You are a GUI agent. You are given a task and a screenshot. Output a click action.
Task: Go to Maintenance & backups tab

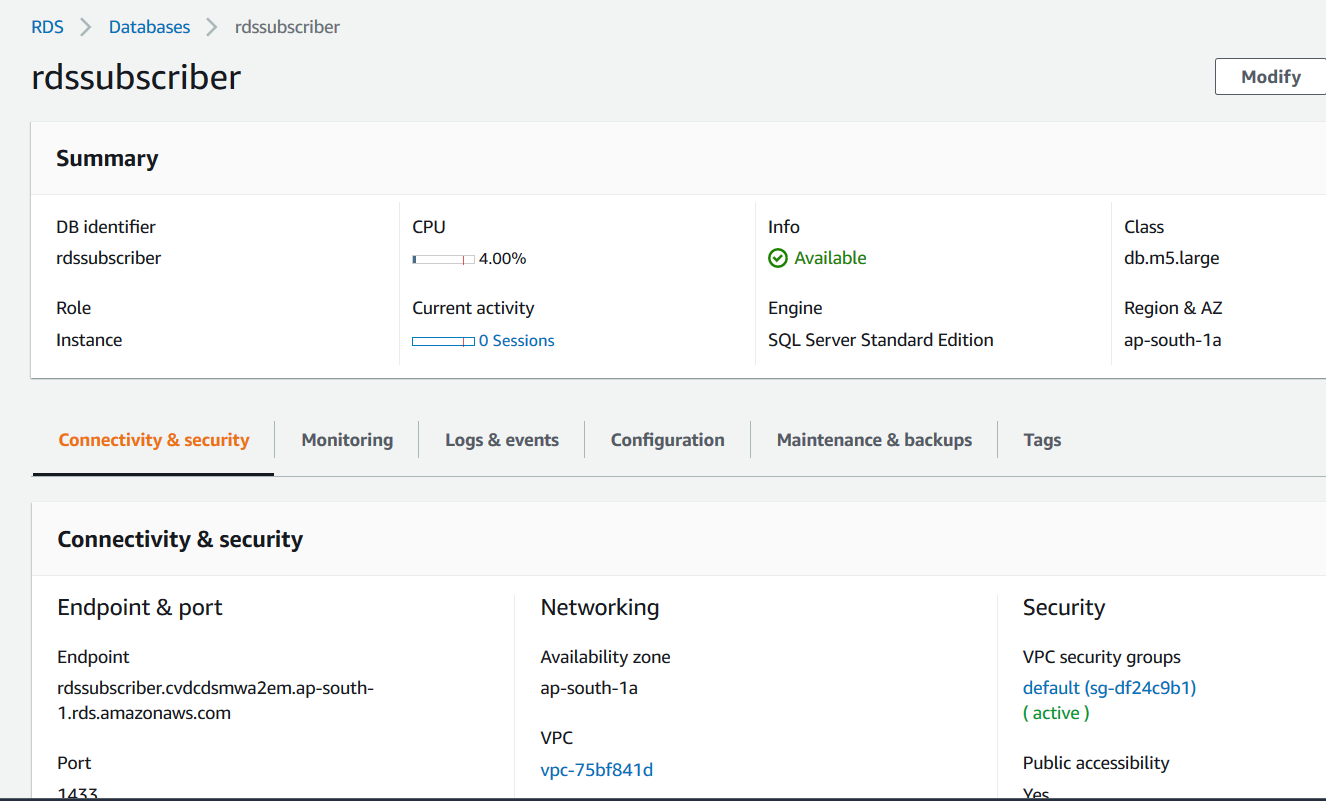[874, 440]
